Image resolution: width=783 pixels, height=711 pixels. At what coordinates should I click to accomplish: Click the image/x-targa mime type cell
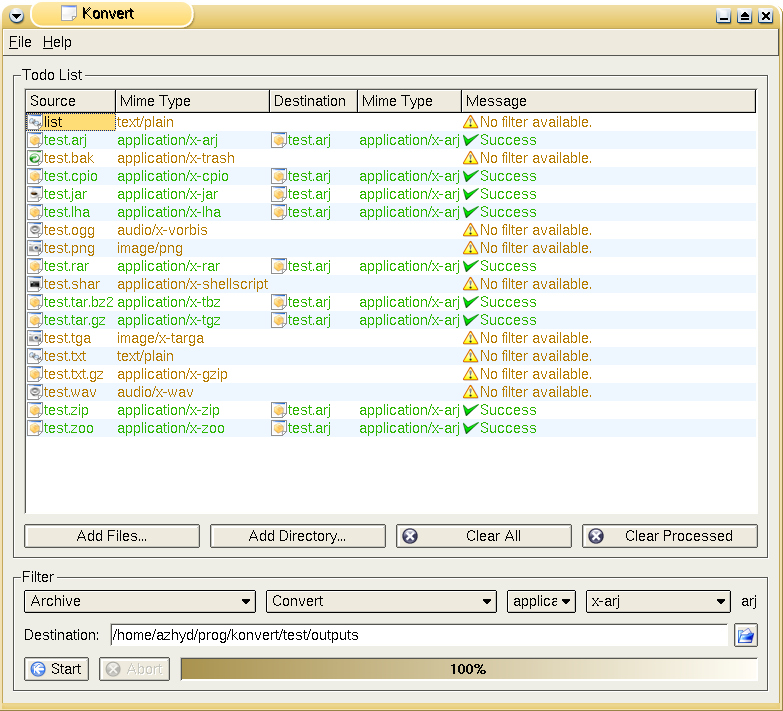(x=160, y=338)
